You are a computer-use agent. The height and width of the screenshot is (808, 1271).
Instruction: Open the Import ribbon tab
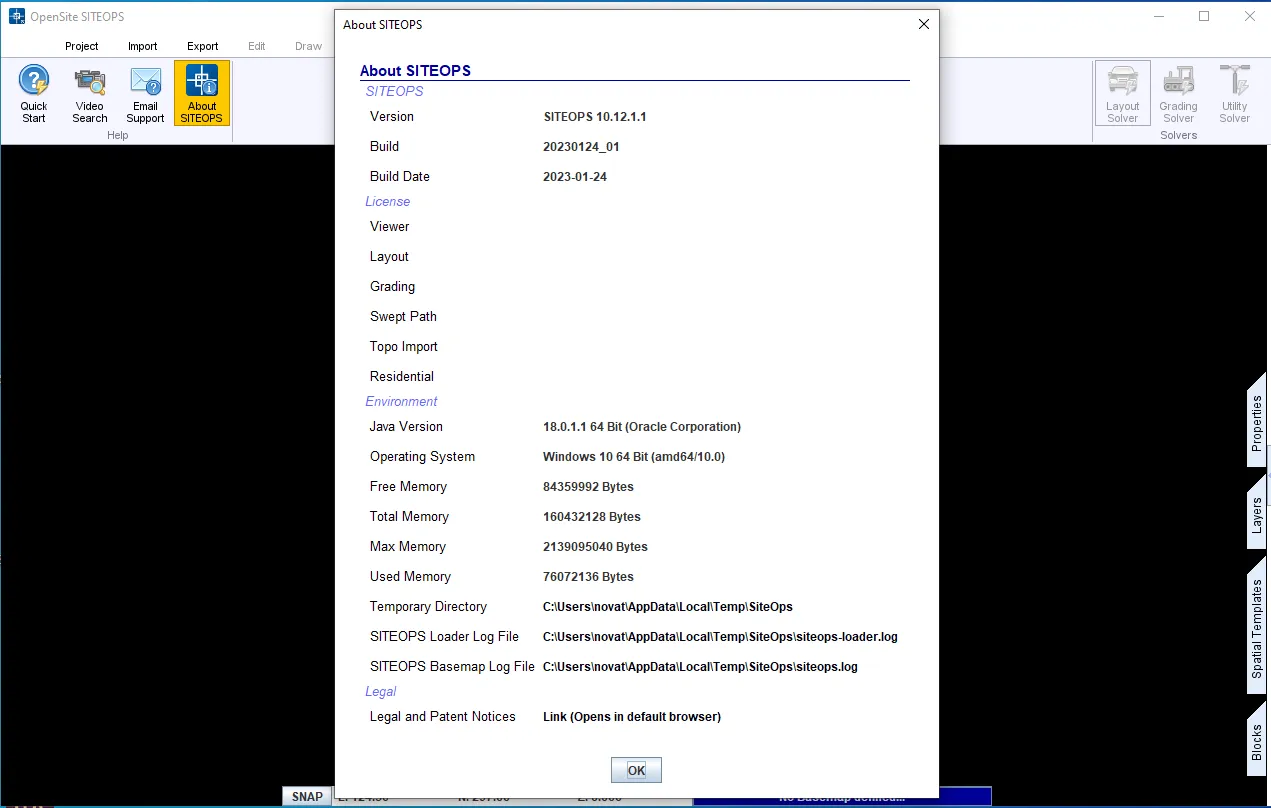point(143,46)
